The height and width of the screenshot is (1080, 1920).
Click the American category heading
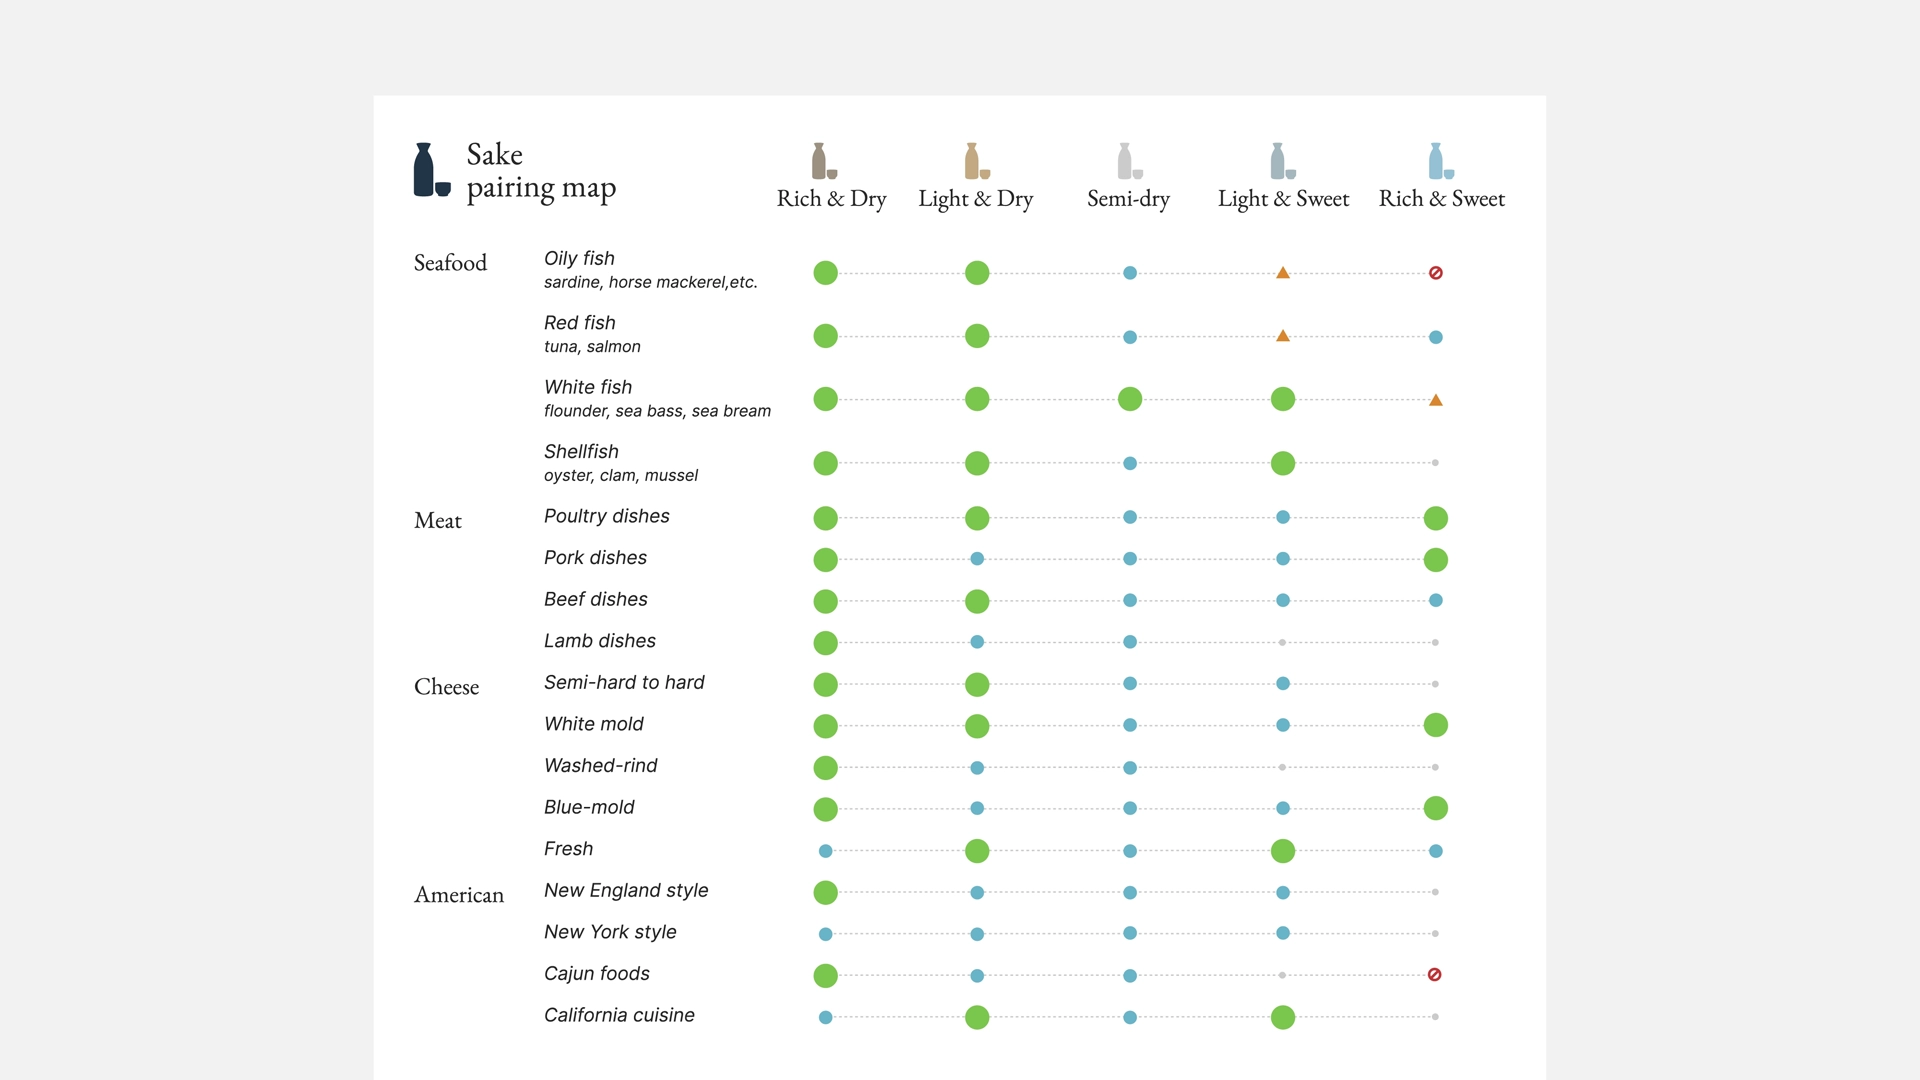tap(459, 895)
